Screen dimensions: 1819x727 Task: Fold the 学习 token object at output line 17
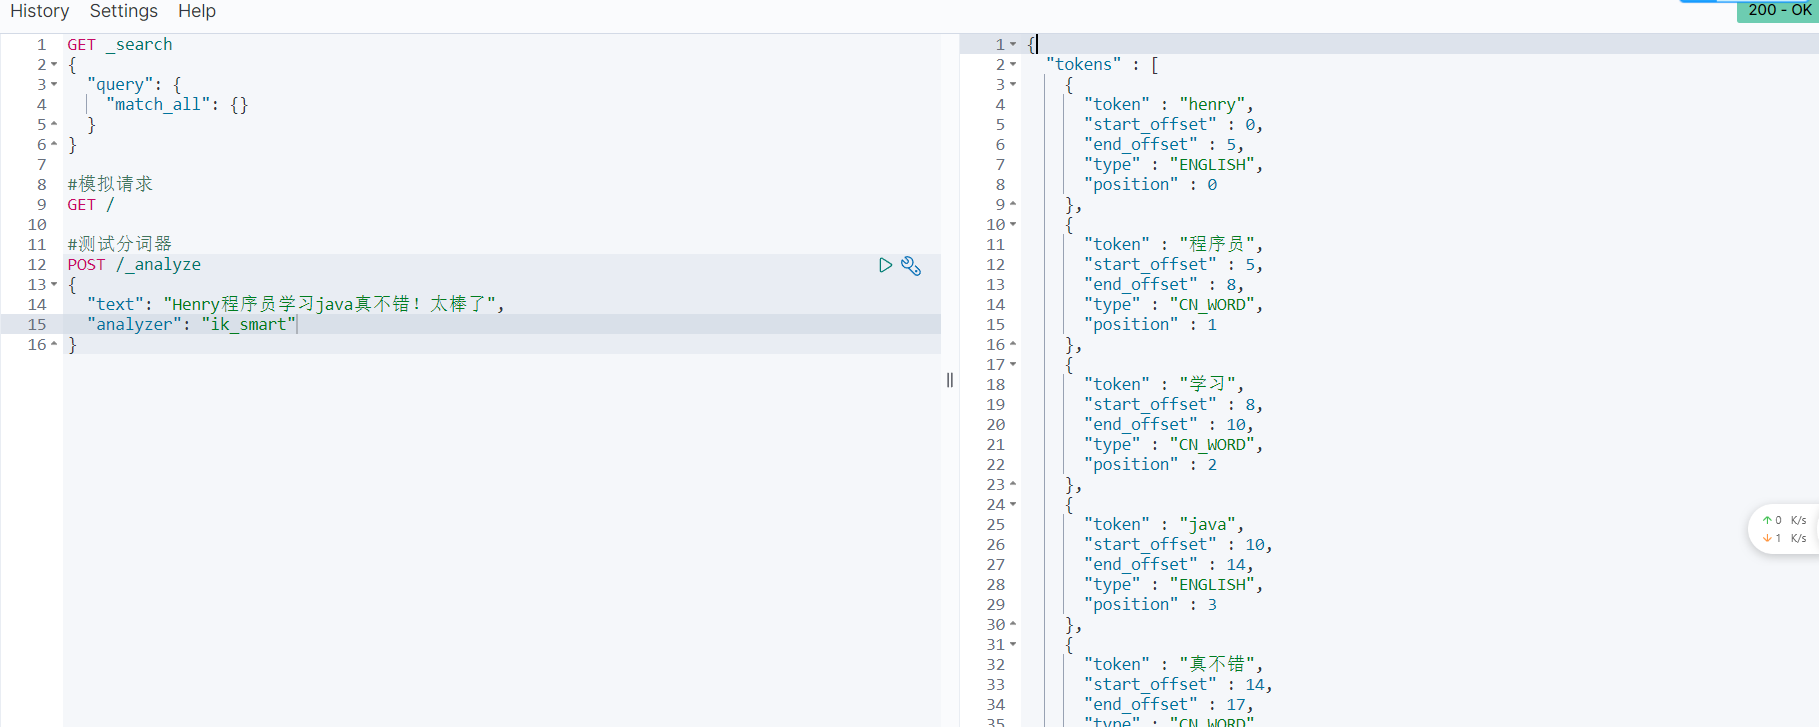tap(1013, 365)
